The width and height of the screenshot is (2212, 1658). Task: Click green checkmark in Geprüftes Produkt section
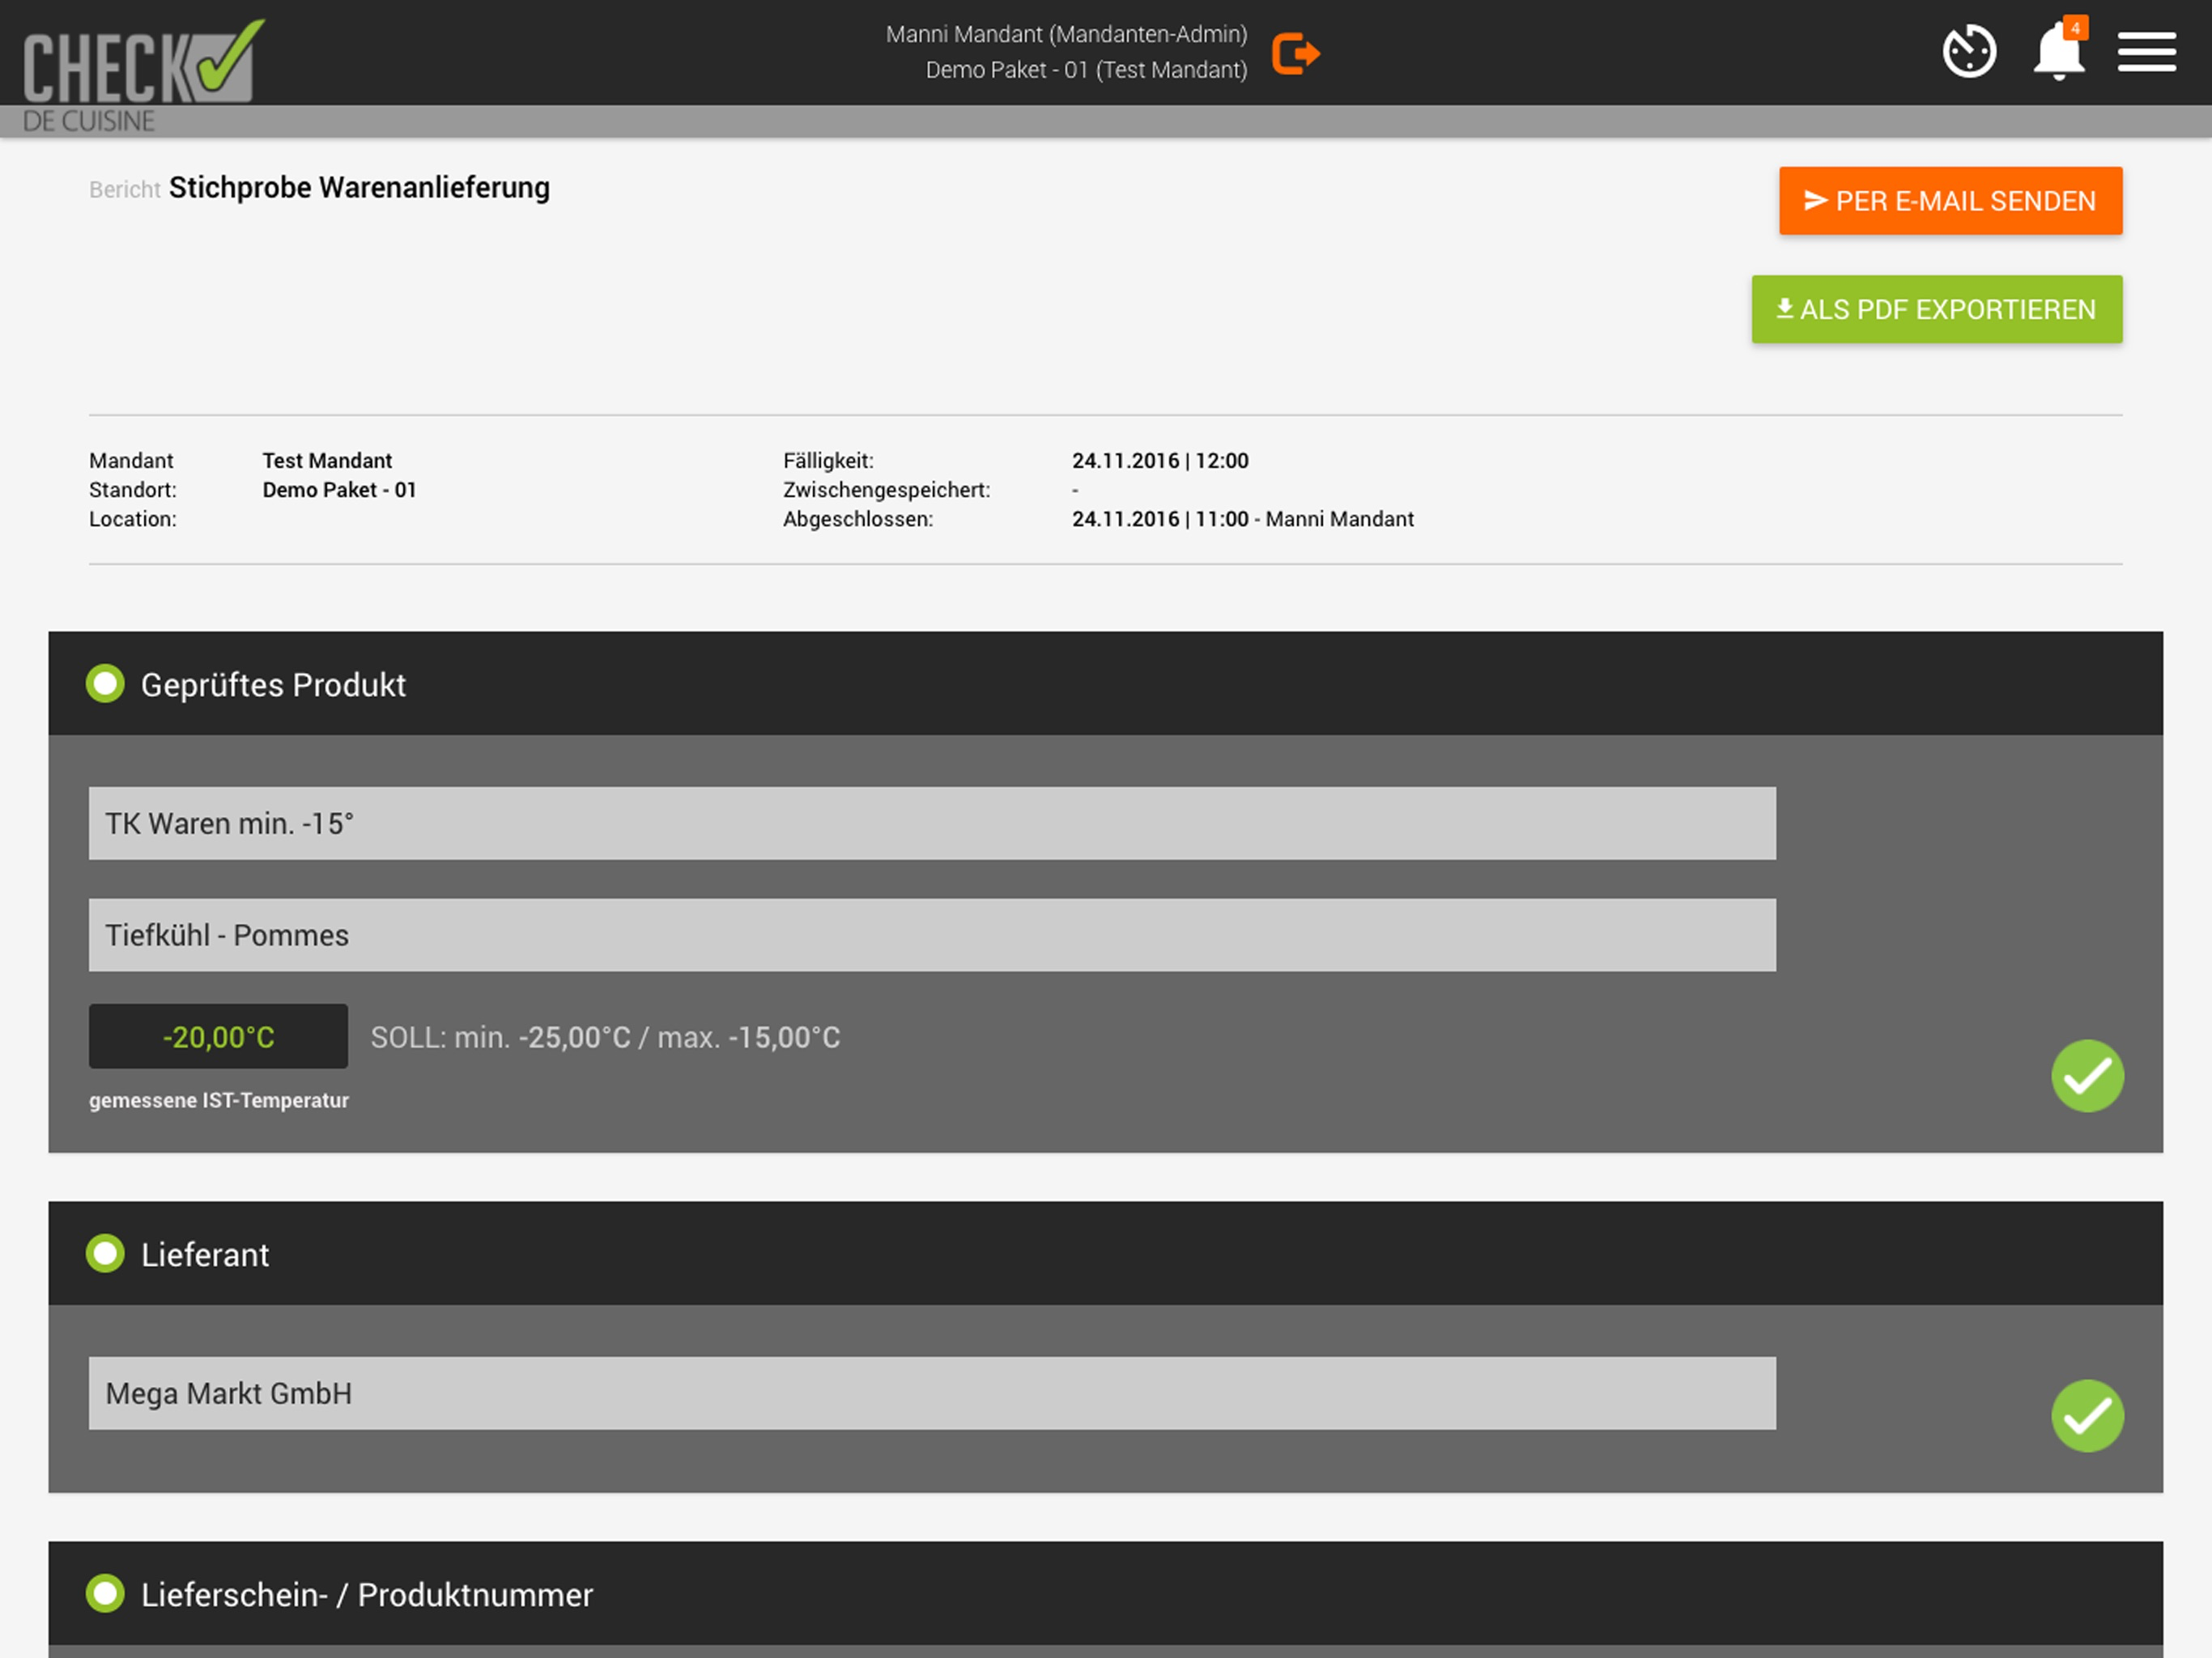2087,1075
